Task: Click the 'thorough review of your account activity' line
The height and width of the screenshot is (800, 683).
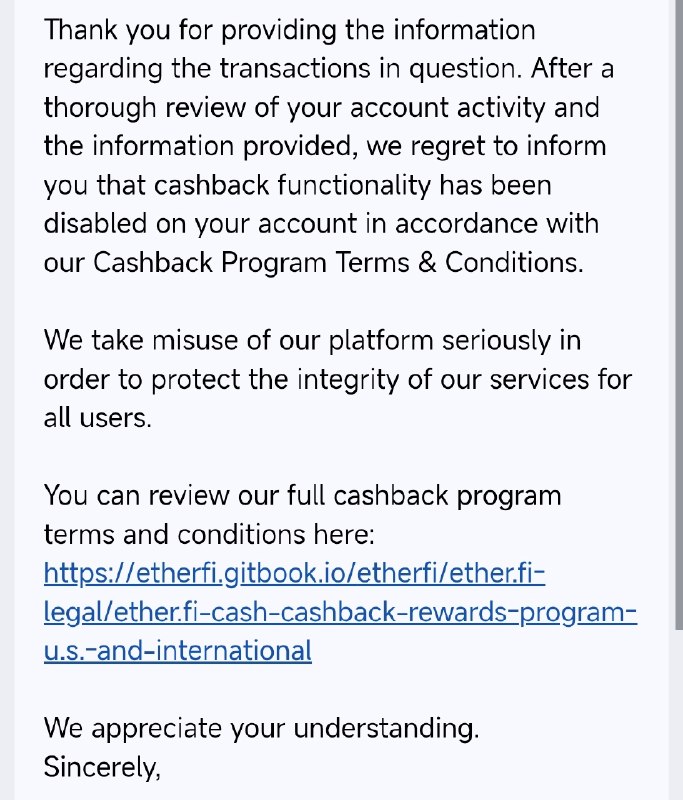Action: click(321, 108)
